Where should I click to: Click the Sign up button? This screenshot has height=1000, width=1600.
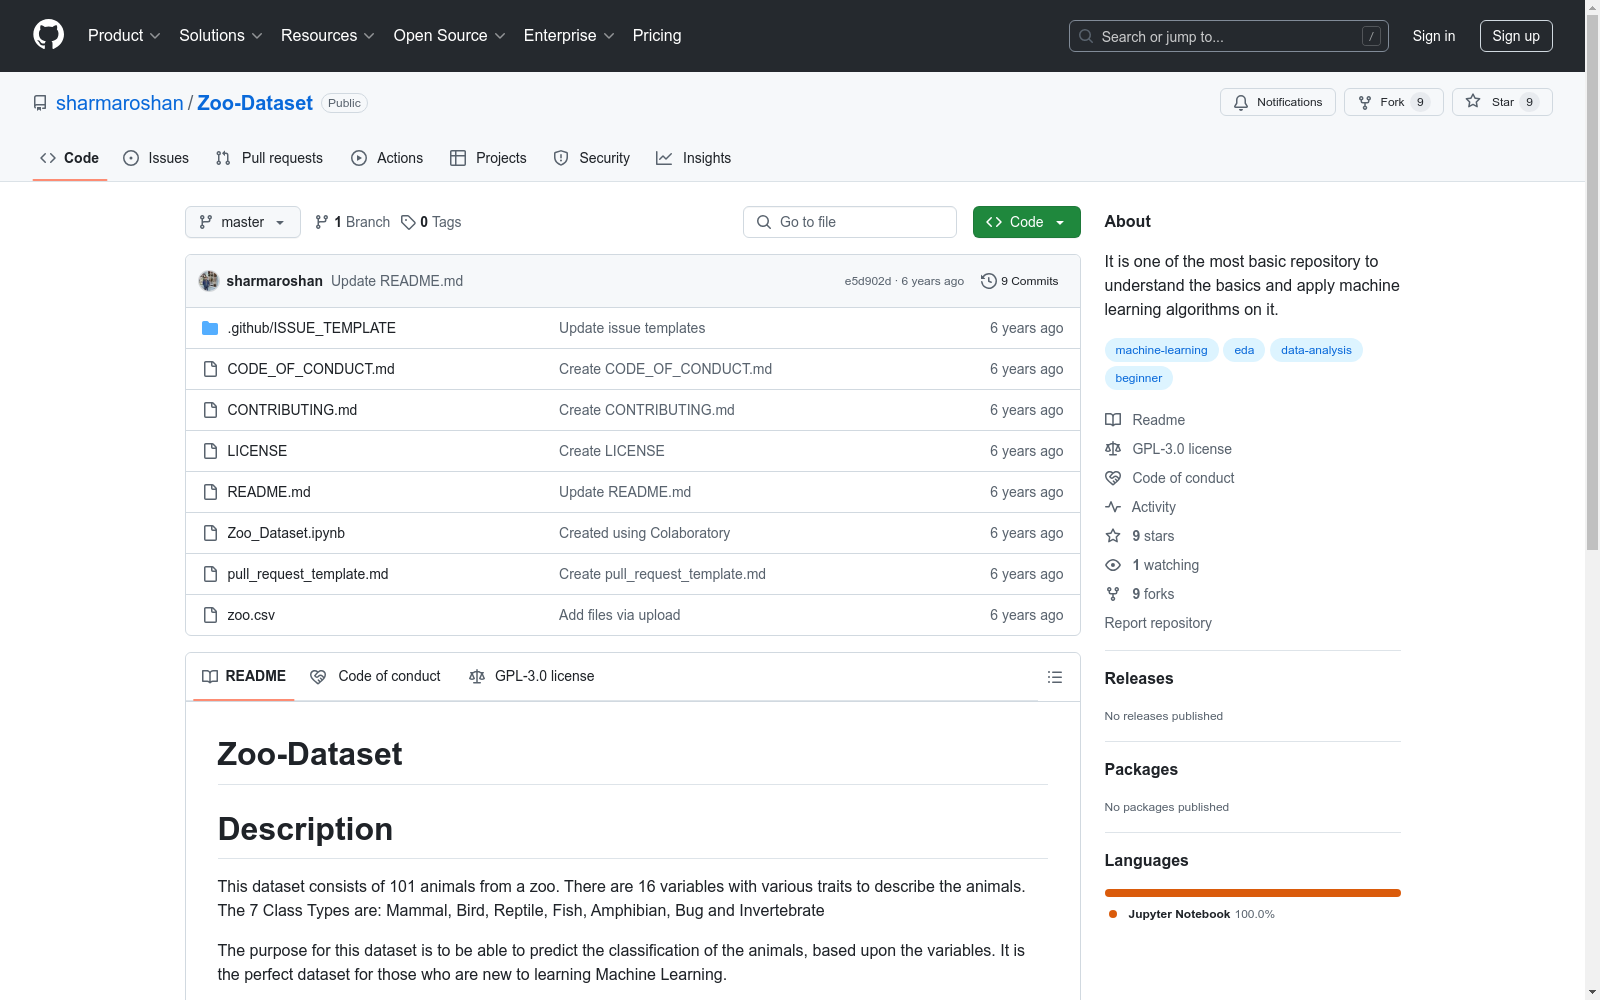[x=1515, y=36]
